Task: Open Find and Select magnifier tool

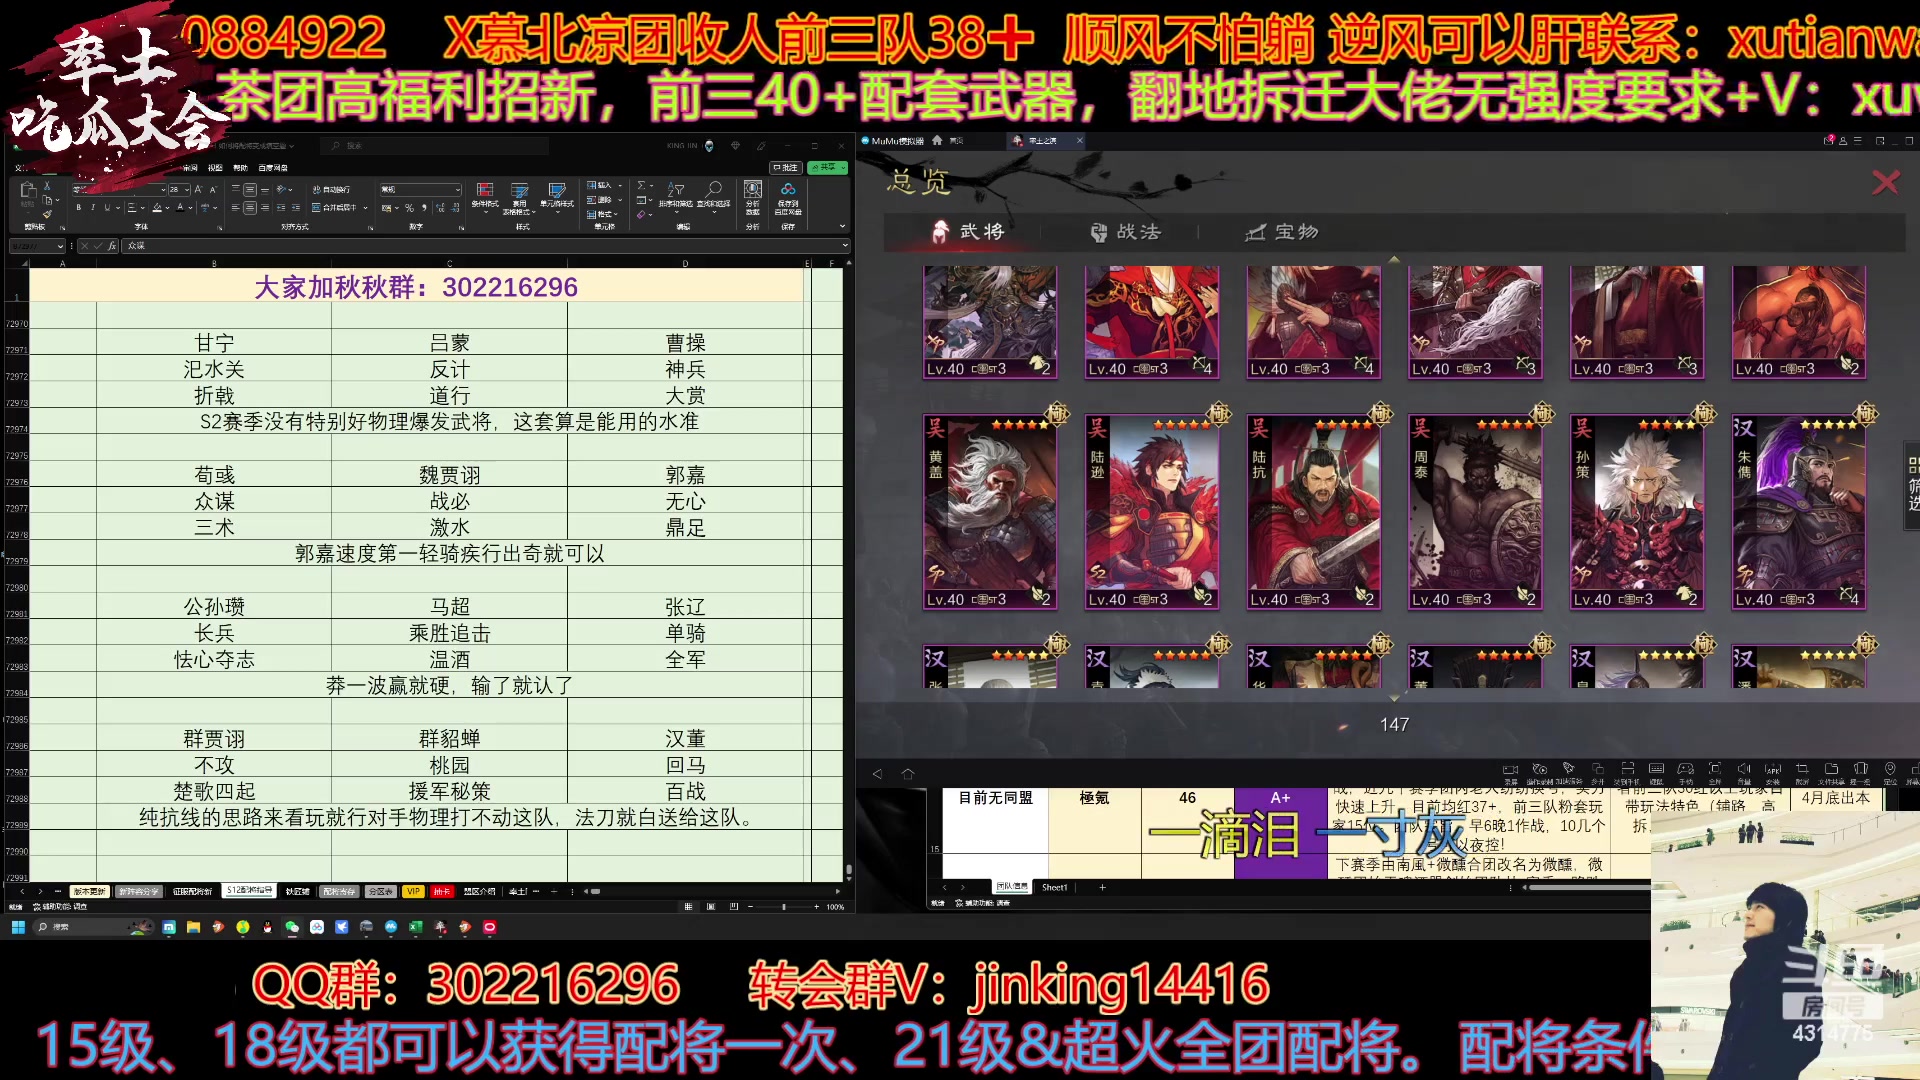Action: [713, 196]
